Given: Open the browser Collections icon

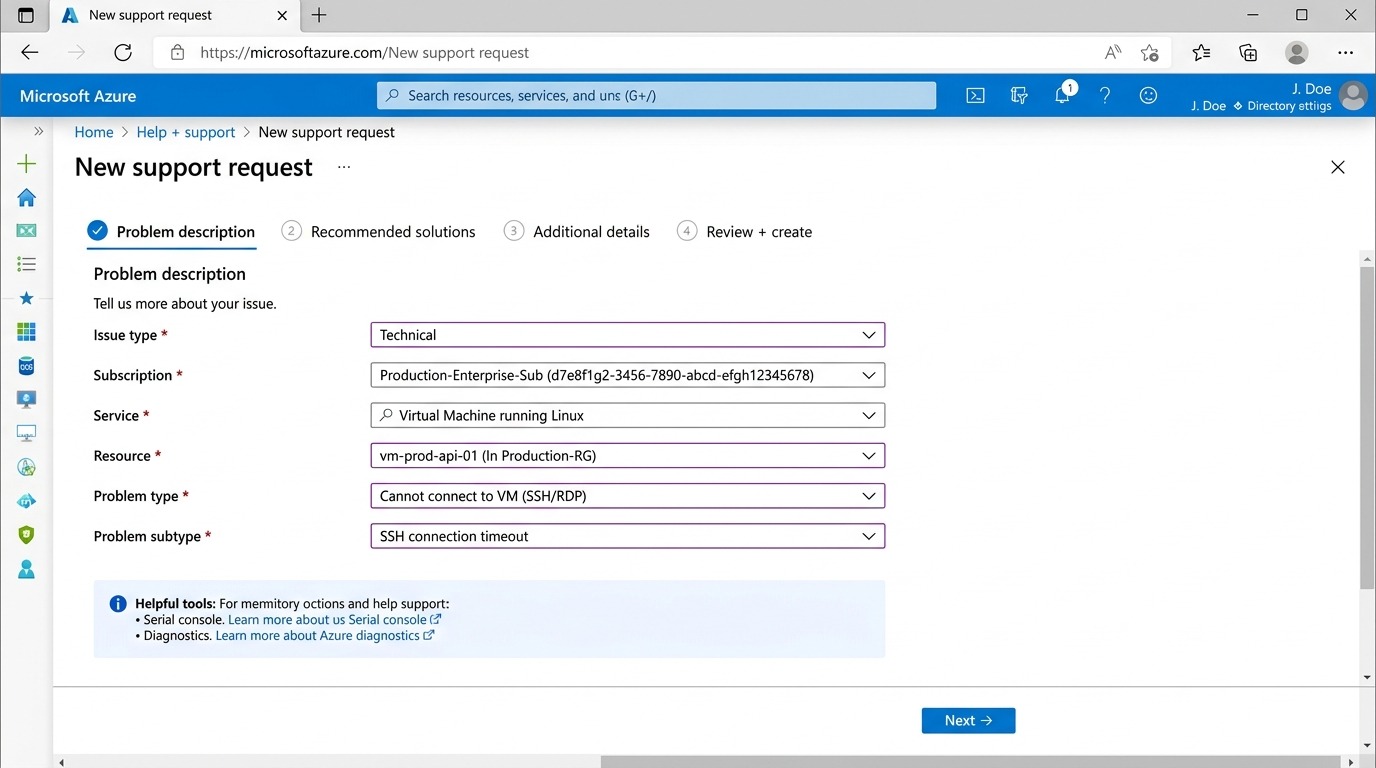Looking at the screenshot, I should point(1248,53).
